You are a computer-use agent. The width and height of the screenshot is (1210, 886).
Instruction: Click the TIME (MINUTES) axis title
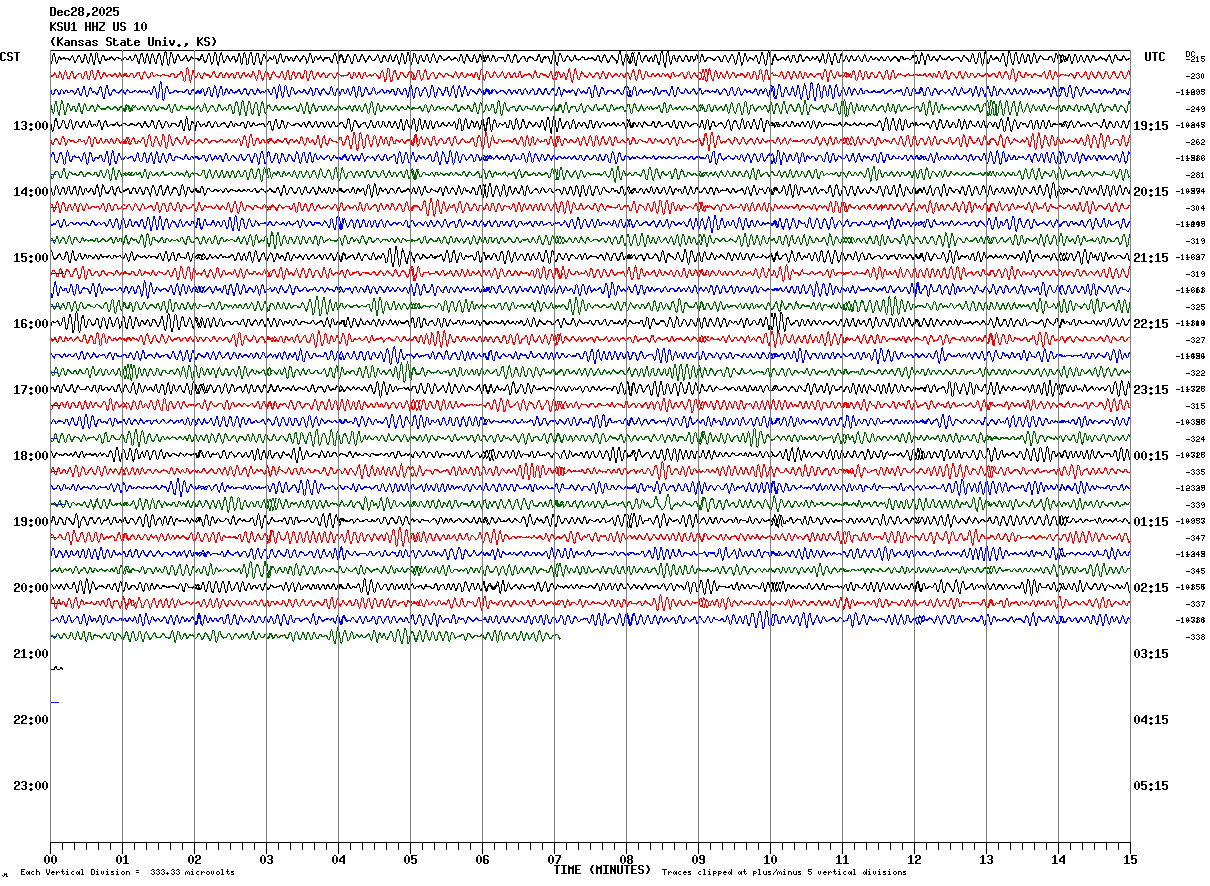602,870
